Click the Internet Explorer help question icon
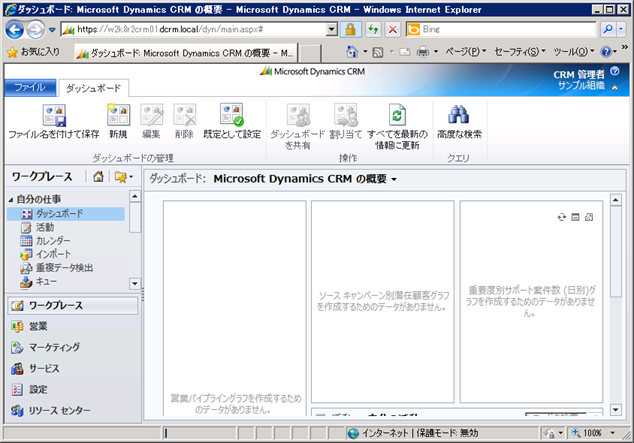 (x=606, y=52)
